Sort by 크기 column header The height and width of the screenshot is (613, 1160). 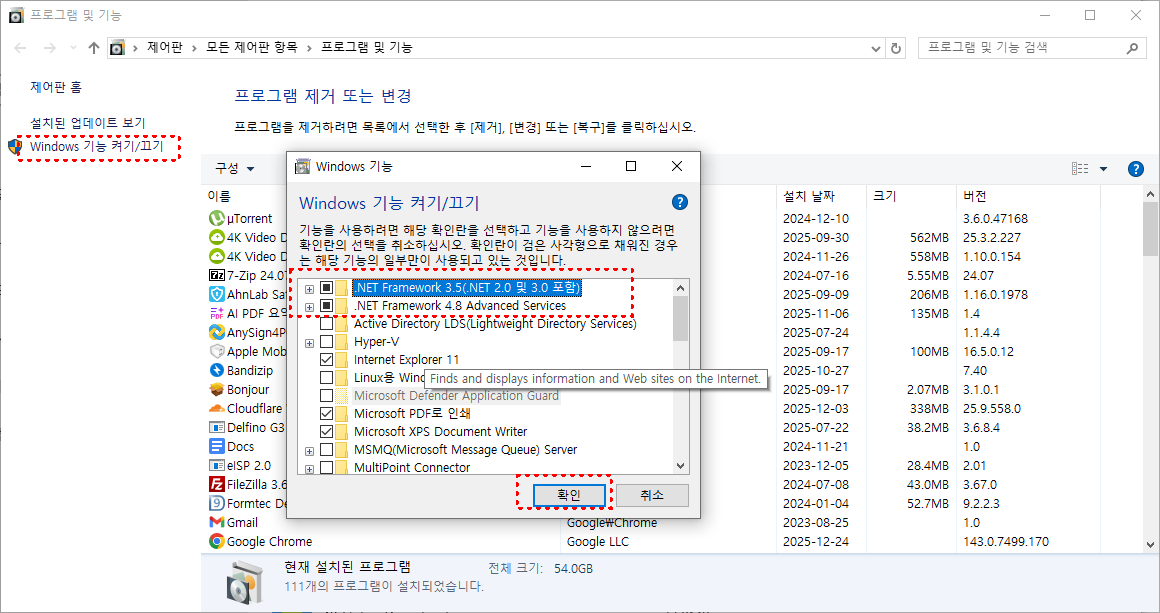[884, 196]
